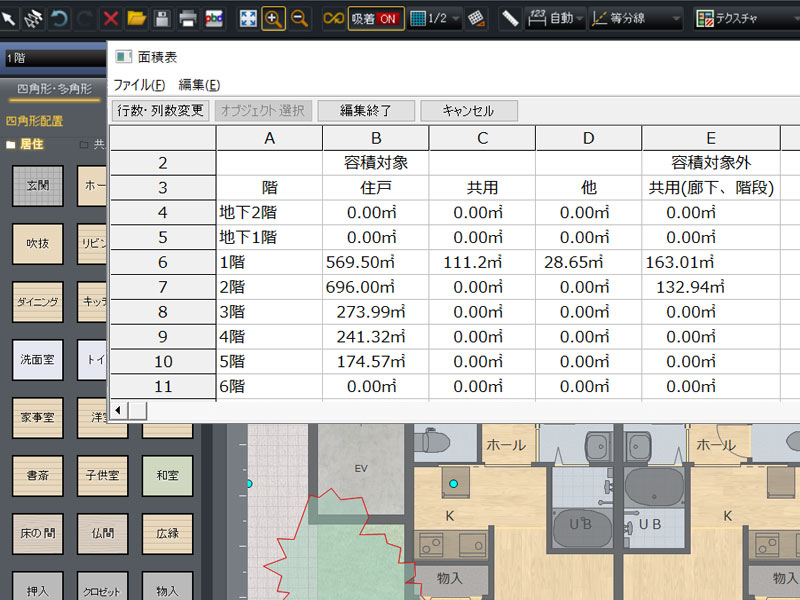Click the 編集終了 button
The width and height of the screenshot is (800, 600).
[x=365, y=111]
